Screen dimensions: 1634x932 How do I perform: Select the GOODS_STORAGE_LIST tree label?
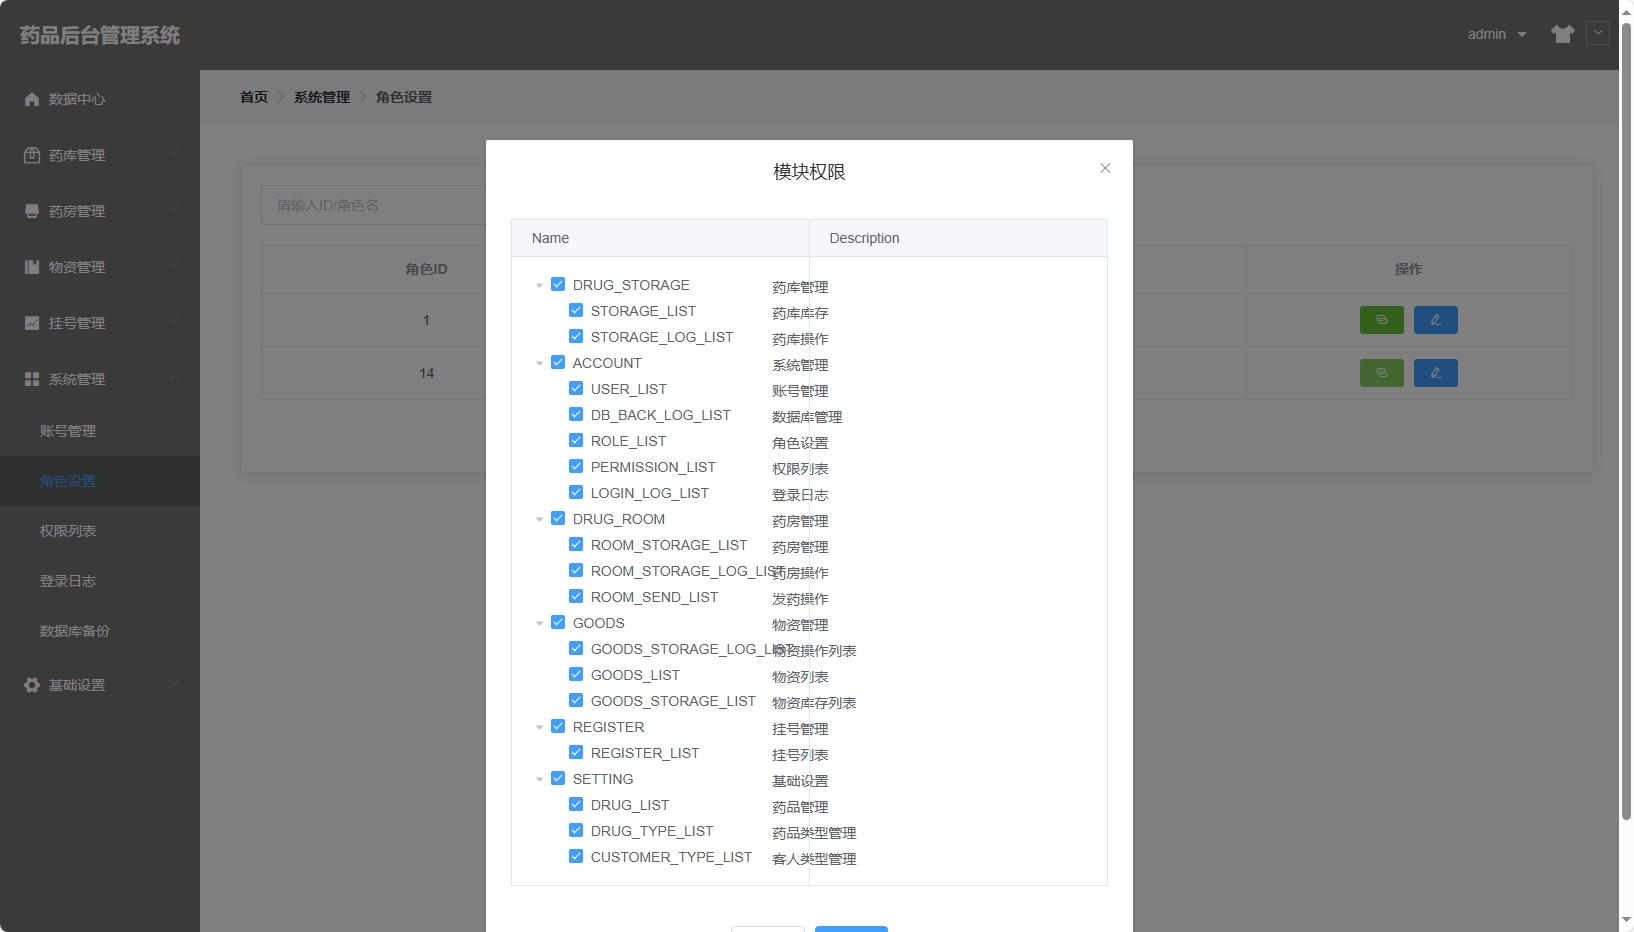pos(673,701)
